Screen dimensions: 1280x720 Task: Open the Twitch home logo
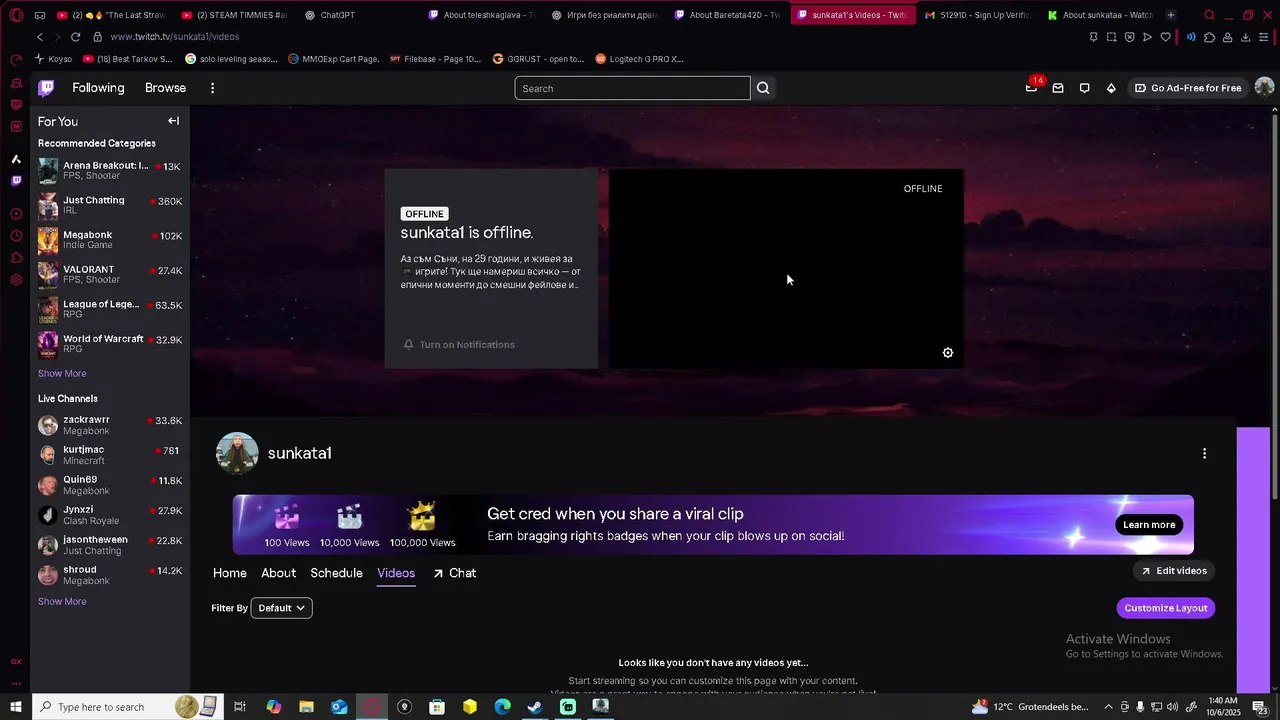[x=46, y=88]
